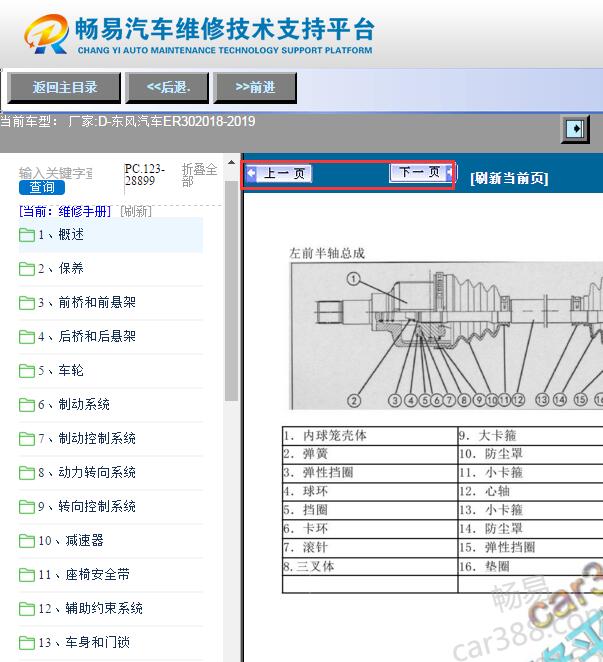Click table cell 8.三叉体
The image size is (603, 662).
coord(370,566)
